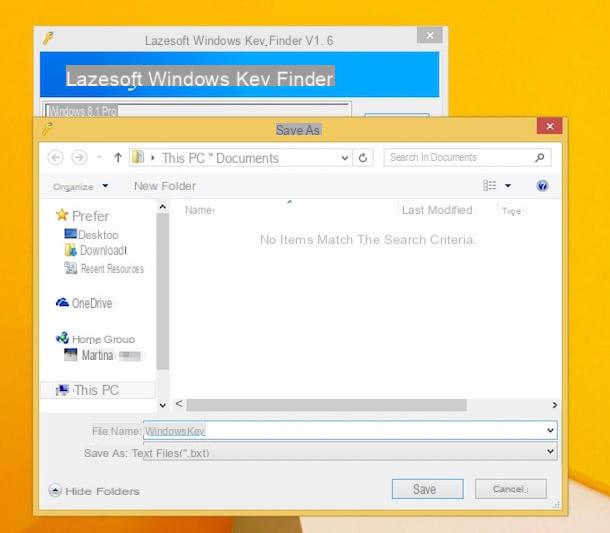Image resolution: width=610 pixels, height=533 pixels.
Task: Click the horizontal scrollbar thumb
Action: [x=326, y=405]
